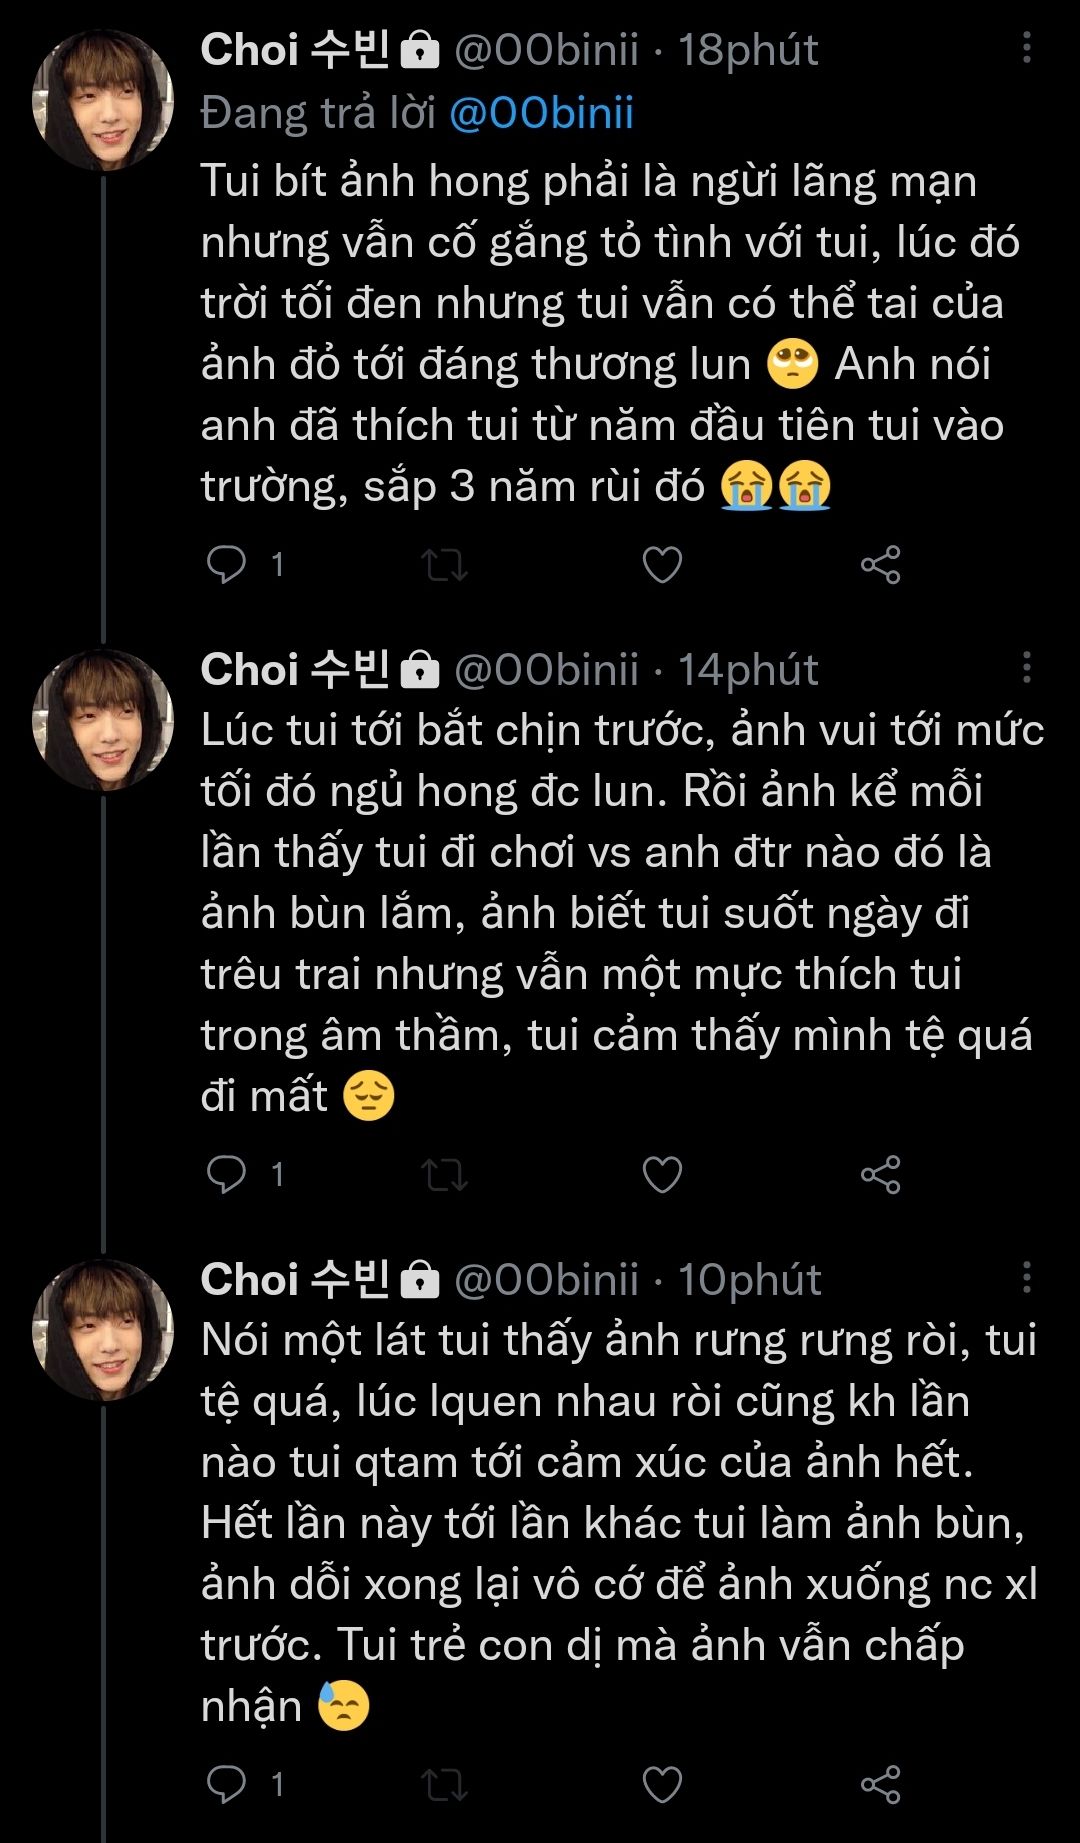Screen dimensions: 1080x1843
Task: Reply to the 10-minute-old tweet
Action: tap(226, 1784)
